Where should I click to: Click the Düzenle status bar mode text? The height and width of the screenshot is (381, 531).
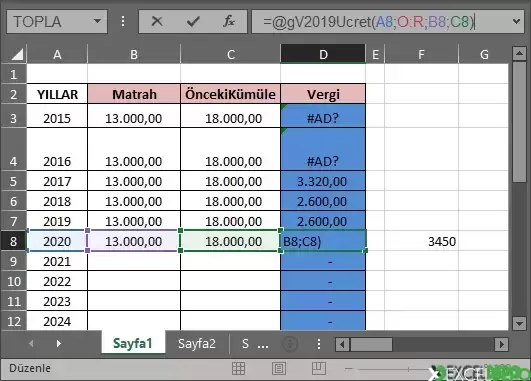[x=30, y=368]
